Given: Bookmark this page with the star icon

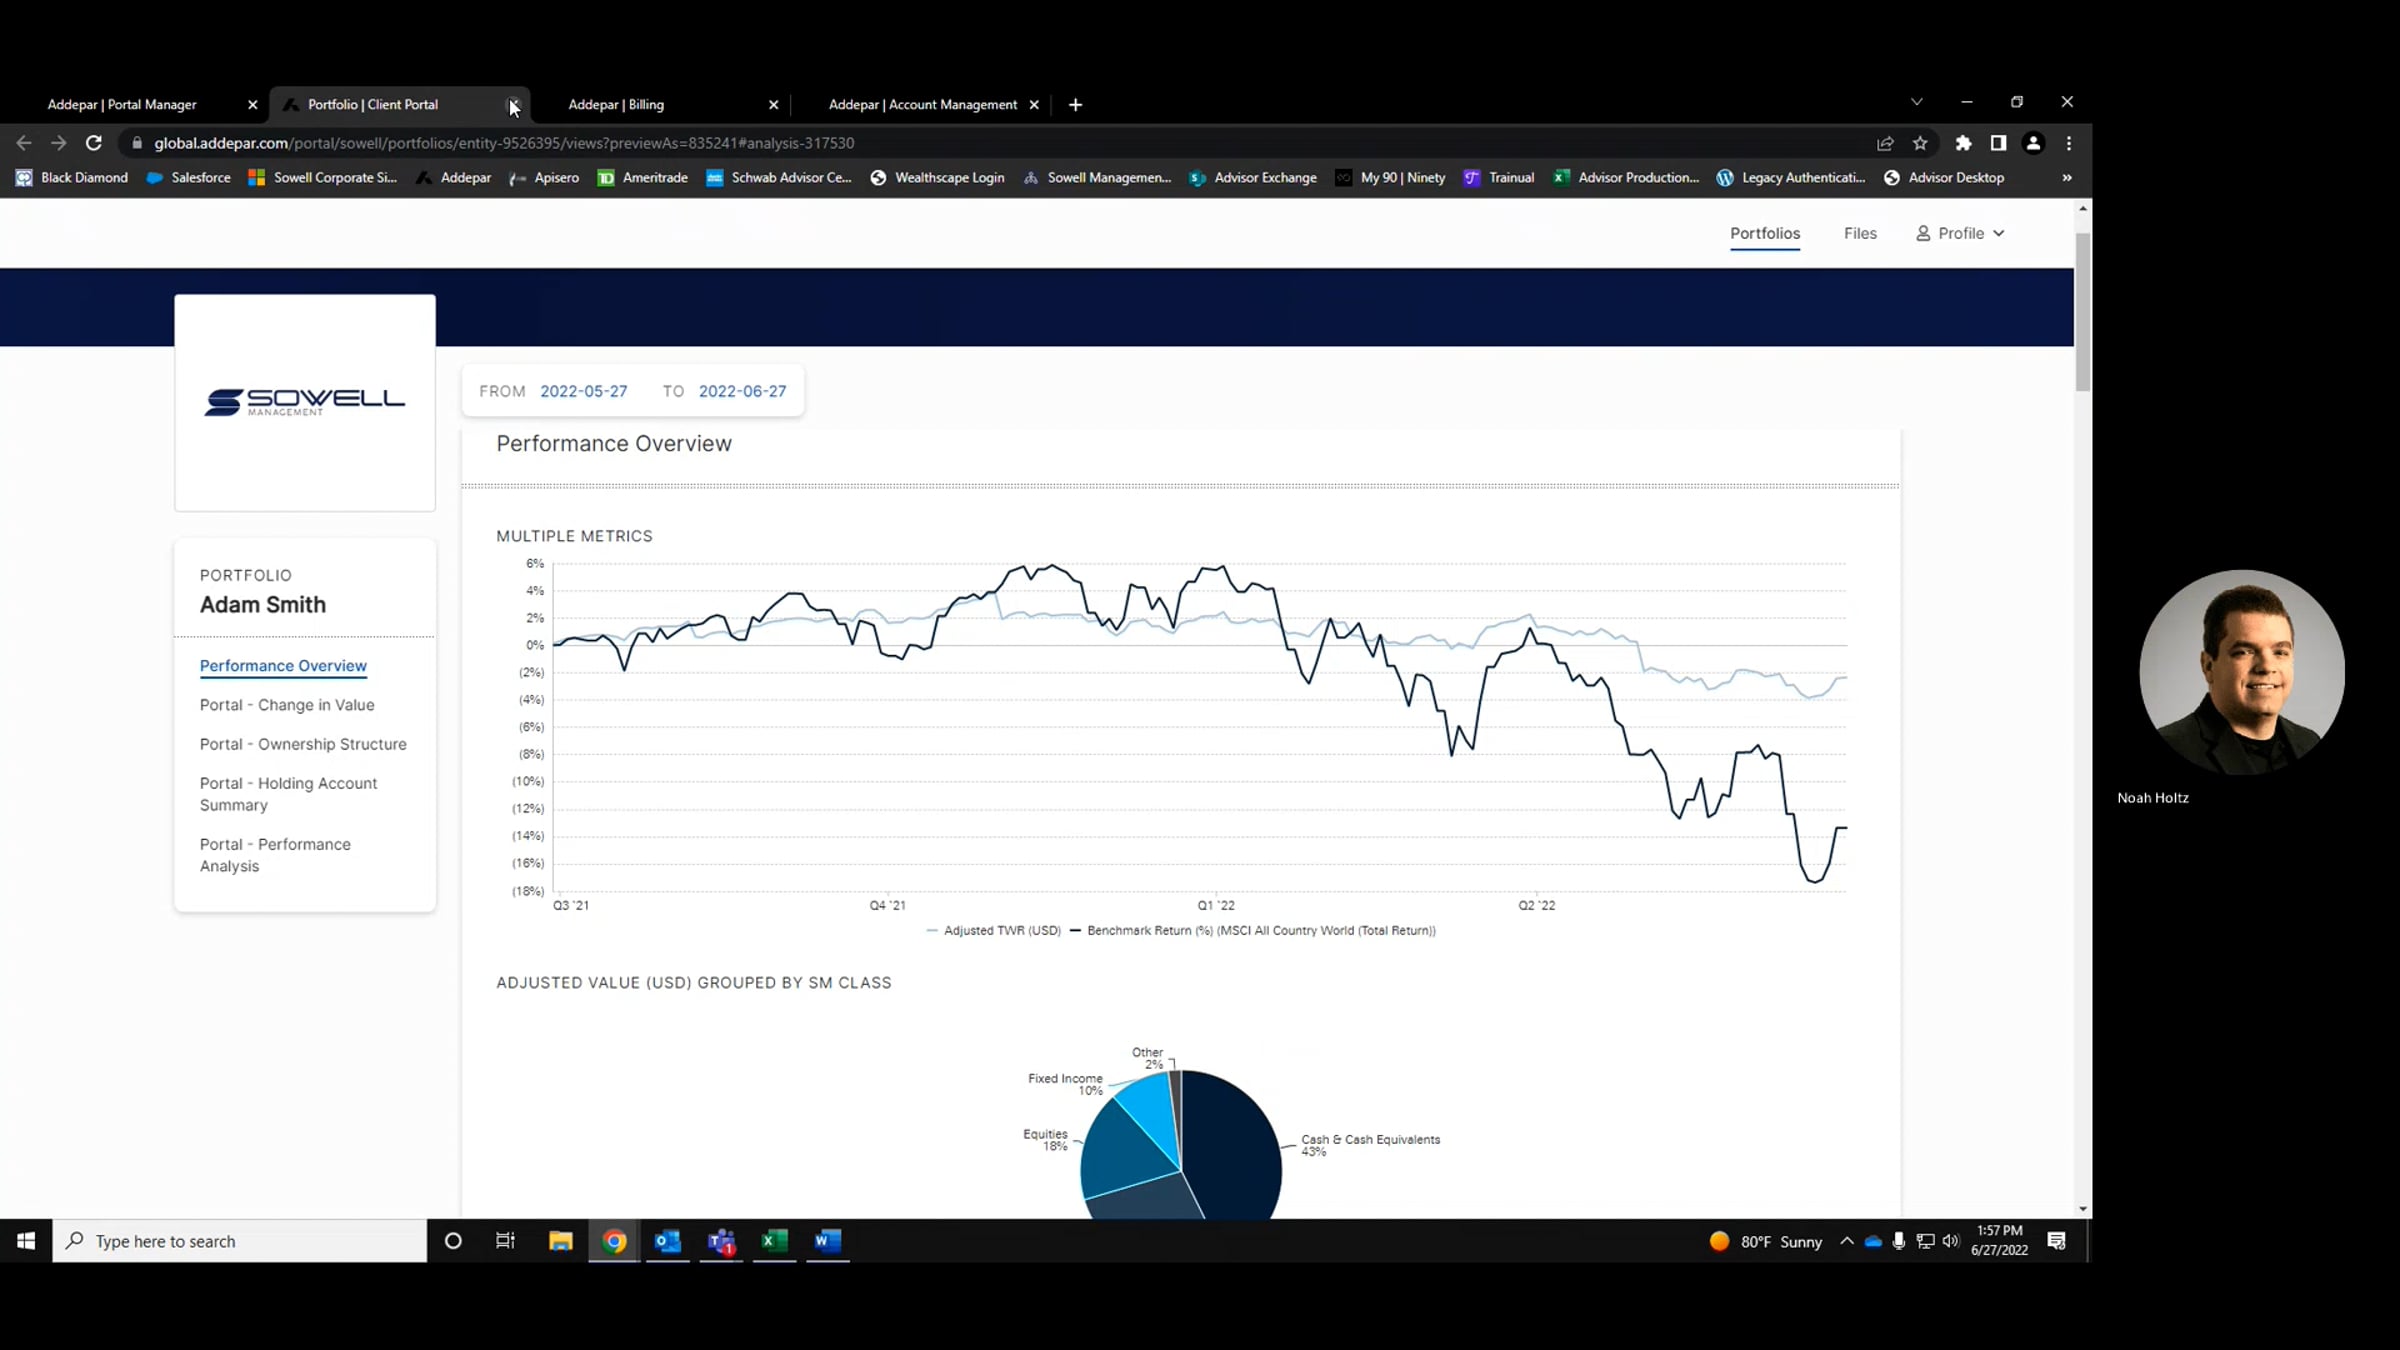Looking at the screenshot, I should (1920, 143).
